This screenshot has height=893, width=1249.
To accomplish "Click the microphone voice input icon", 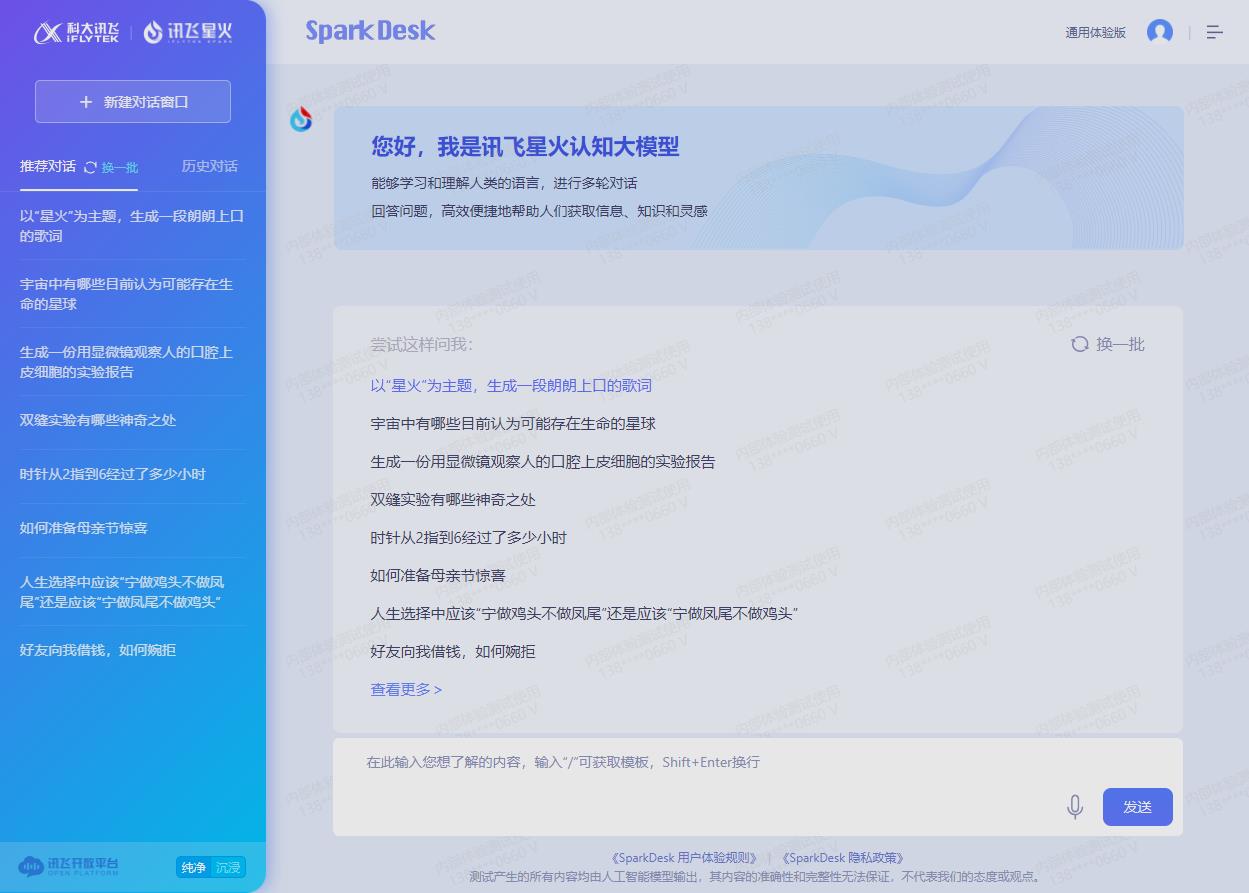I will 1075,807.
